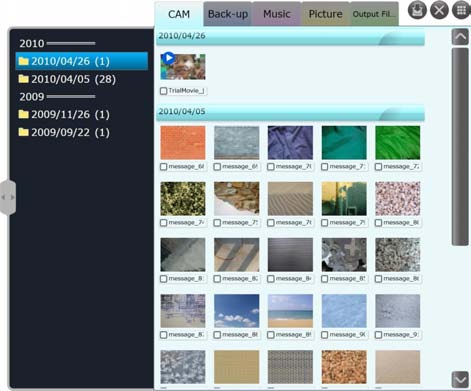Open the gray woven mesh thumbnail in the bottom row
The width and height of the screenshot is (471, 391).
pyautogui.click(x=290, y=367)
